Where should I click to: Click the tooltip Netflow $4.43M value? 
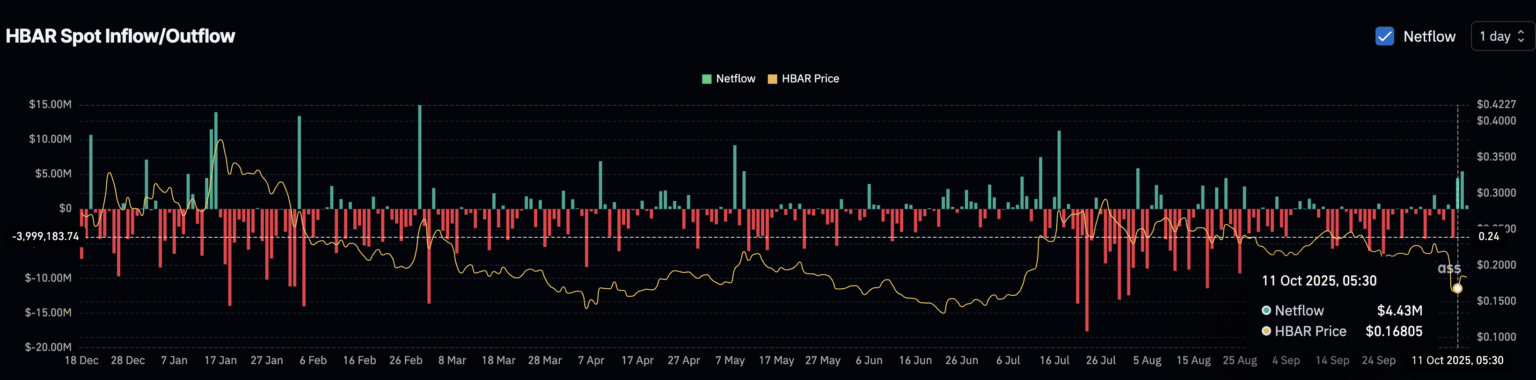(x=1400, y=311)
